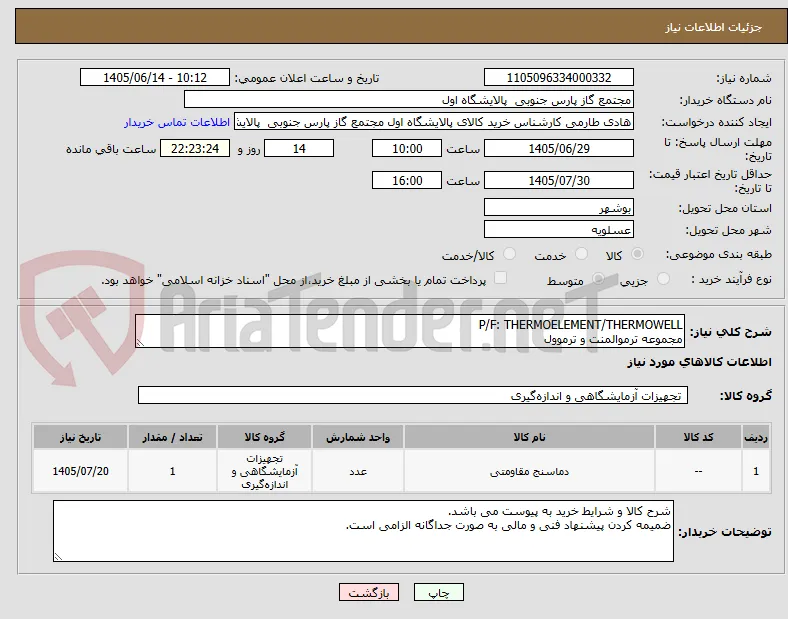
Task: Click the response deadline date 1405/06/29
Action: [558, 149]
